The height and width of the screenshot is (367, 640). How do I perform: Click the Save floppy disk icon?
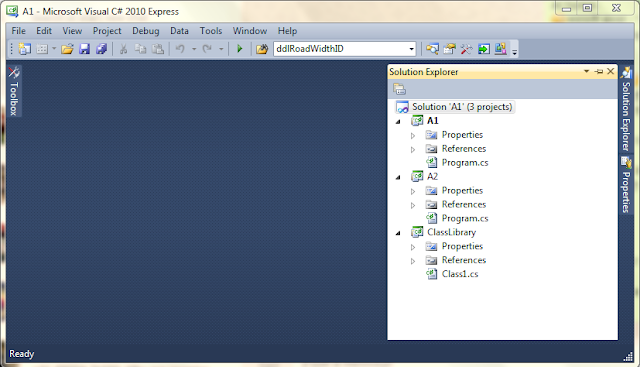84,49
